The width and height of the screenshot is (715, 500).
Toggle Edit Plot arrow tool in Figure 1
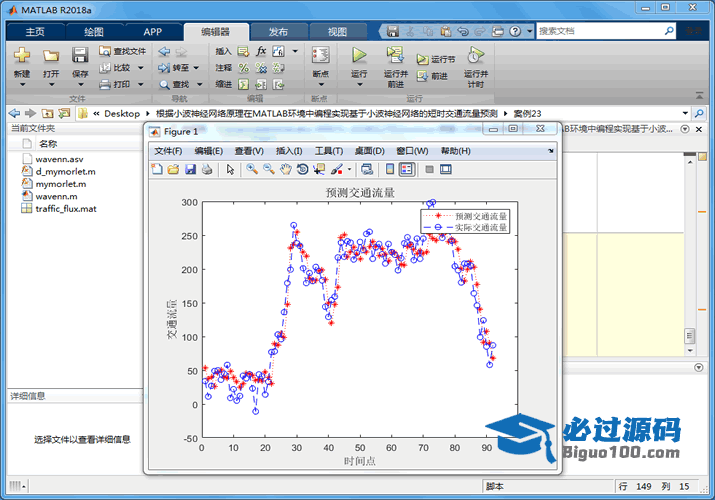pos(230,170)
